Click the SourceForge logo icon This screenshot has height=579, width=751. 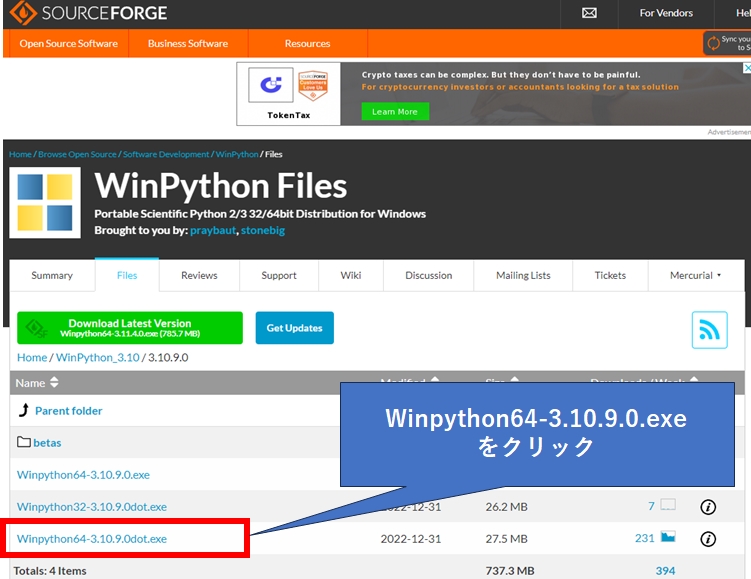tap(23, 12)
